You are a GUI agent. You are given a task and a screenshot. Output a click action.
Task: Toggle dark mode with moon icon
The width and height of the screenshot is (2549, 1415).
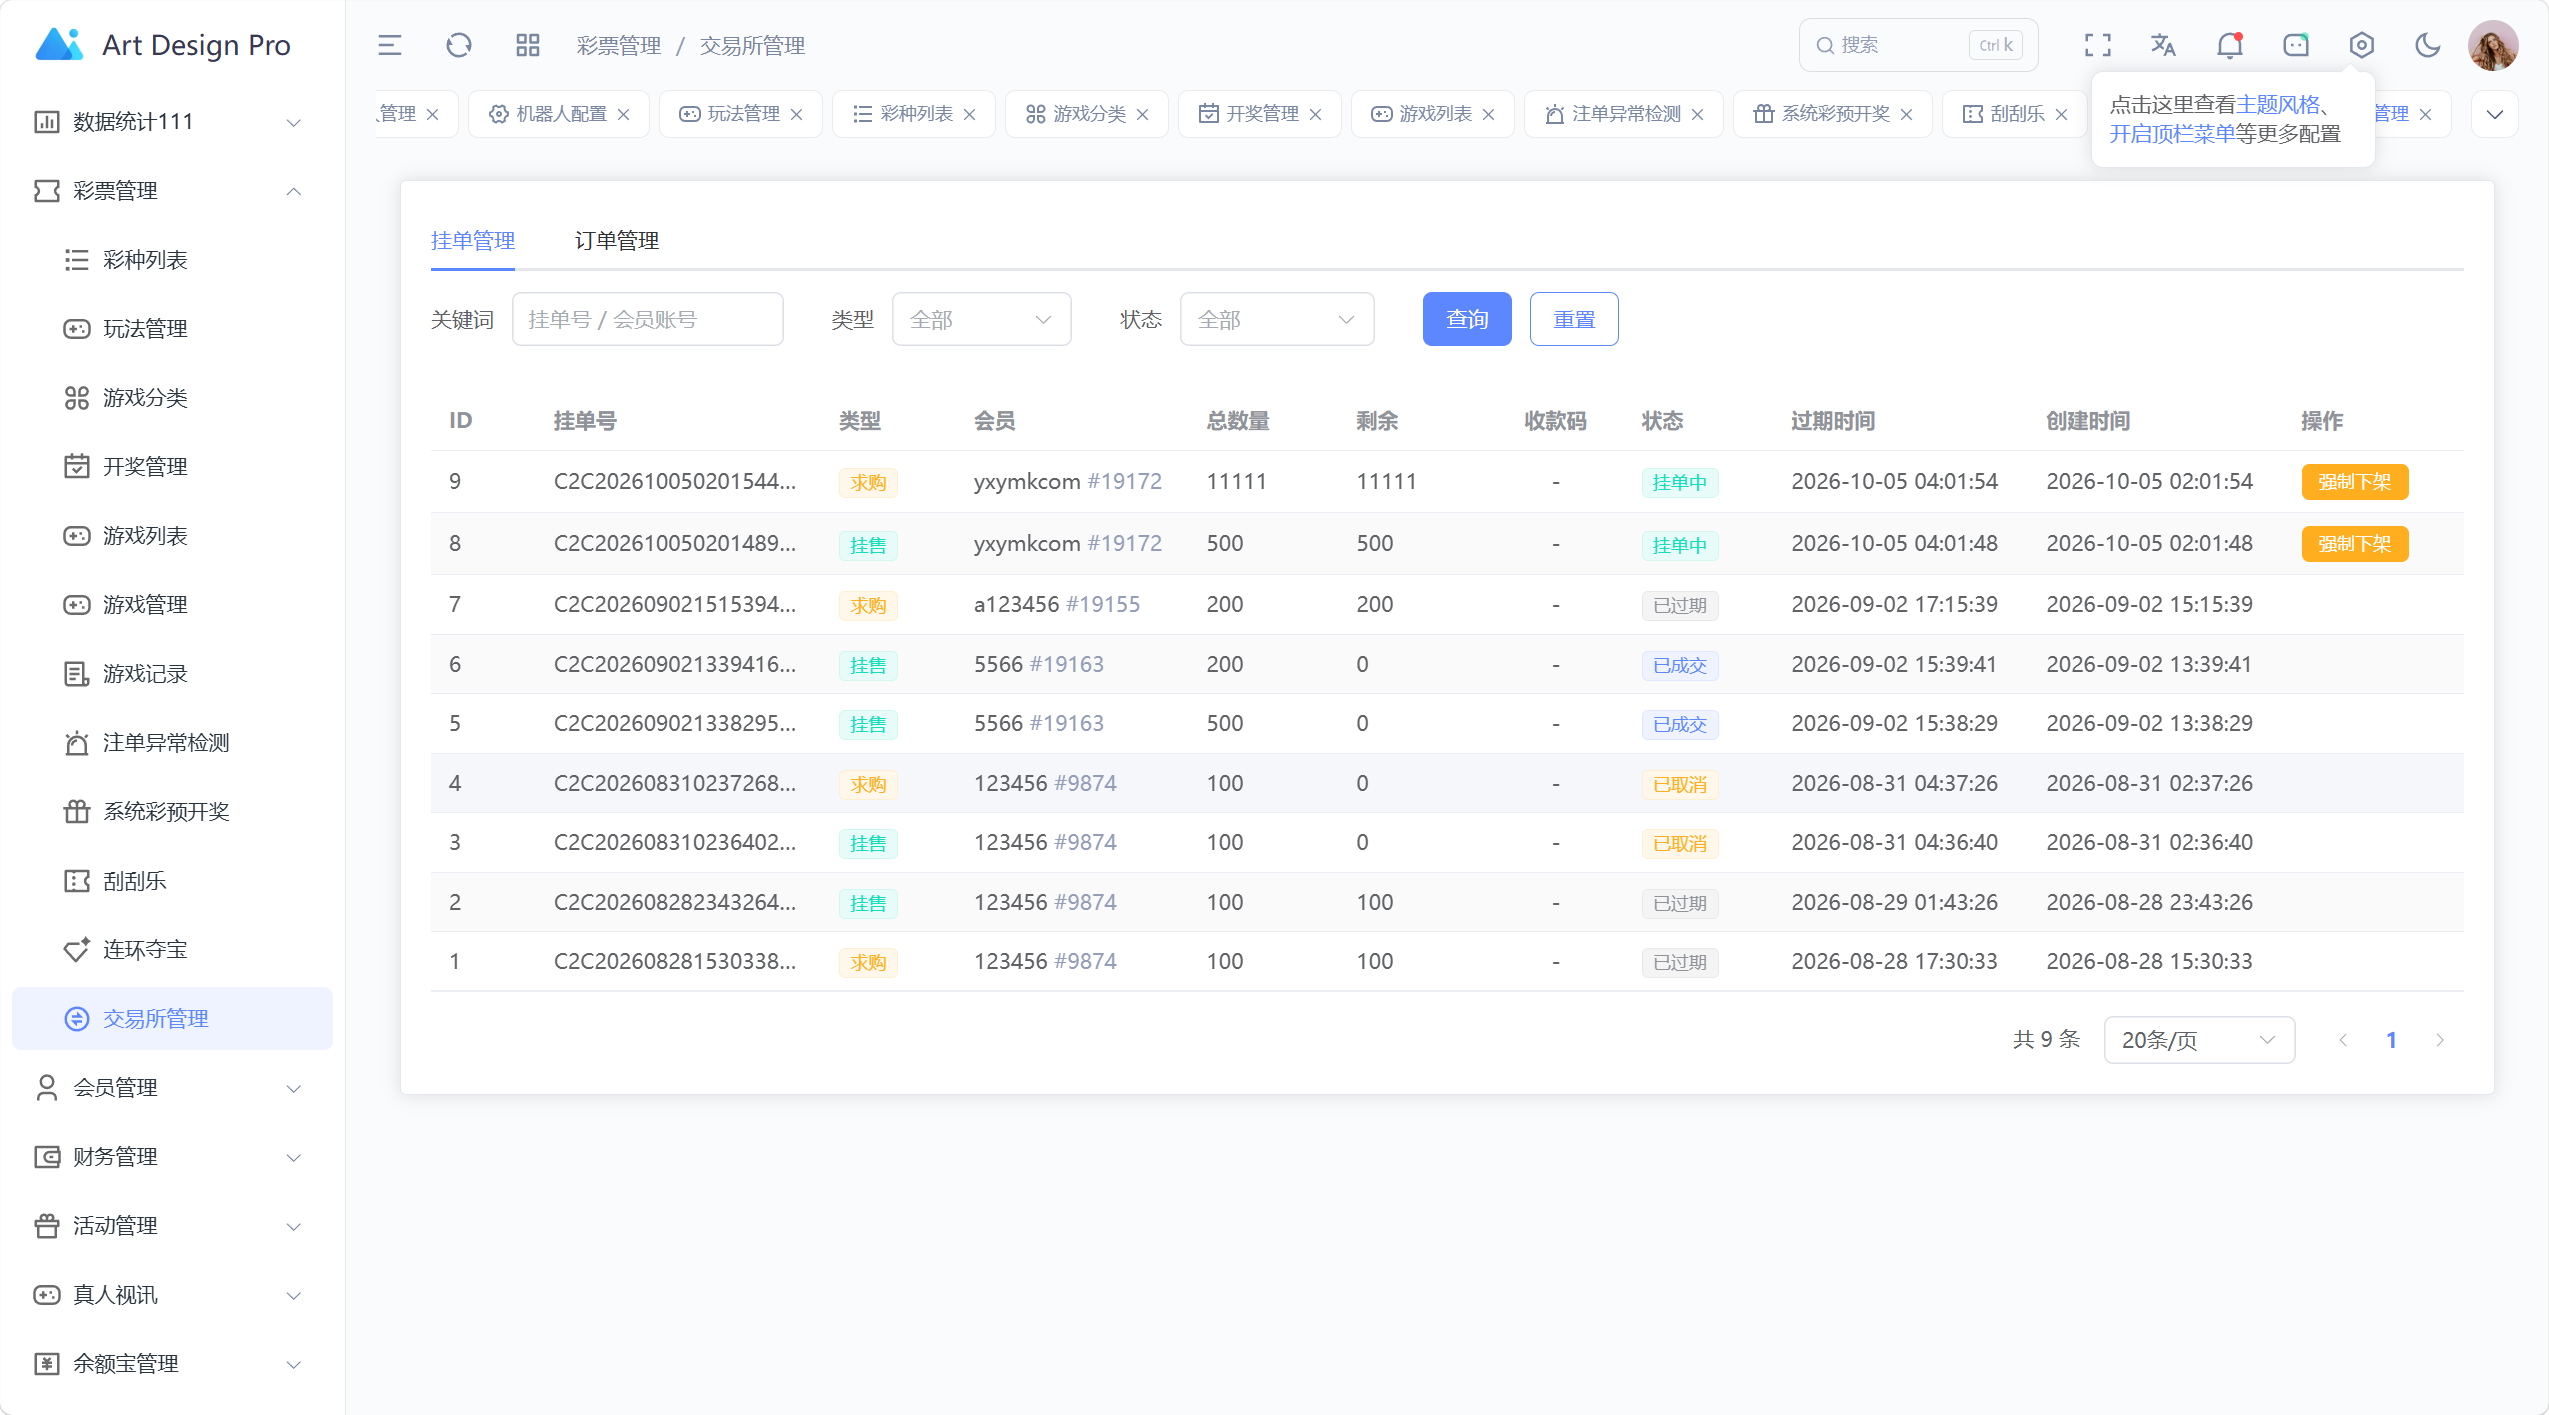2427,45
